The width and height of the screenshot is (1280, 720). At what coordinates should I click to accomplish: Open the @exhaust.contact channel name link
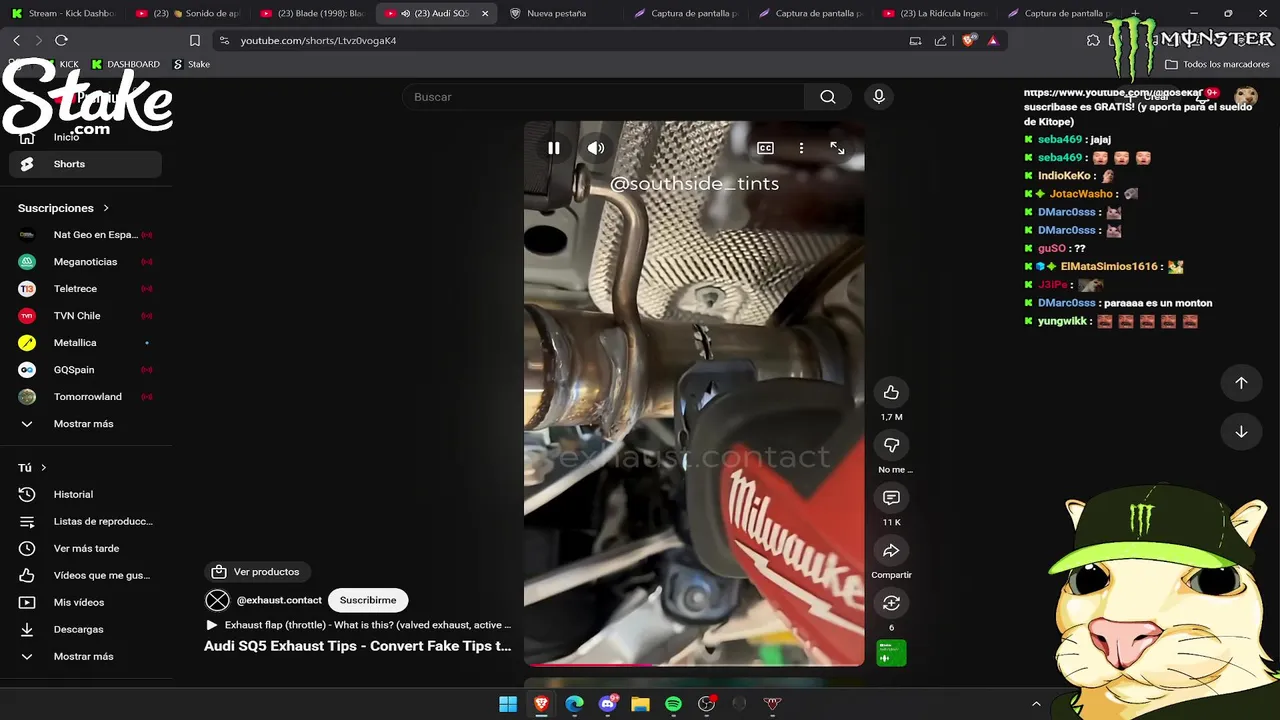279,600
